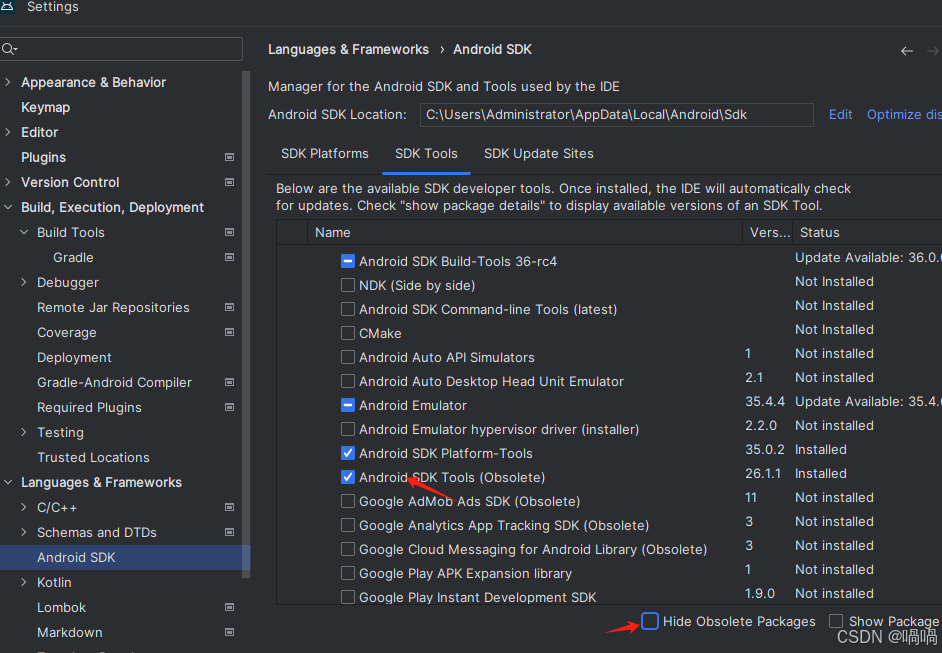The image size is (942, 653).
Task: Click the project-level icon beside Version Control
Action: (229, 182)
